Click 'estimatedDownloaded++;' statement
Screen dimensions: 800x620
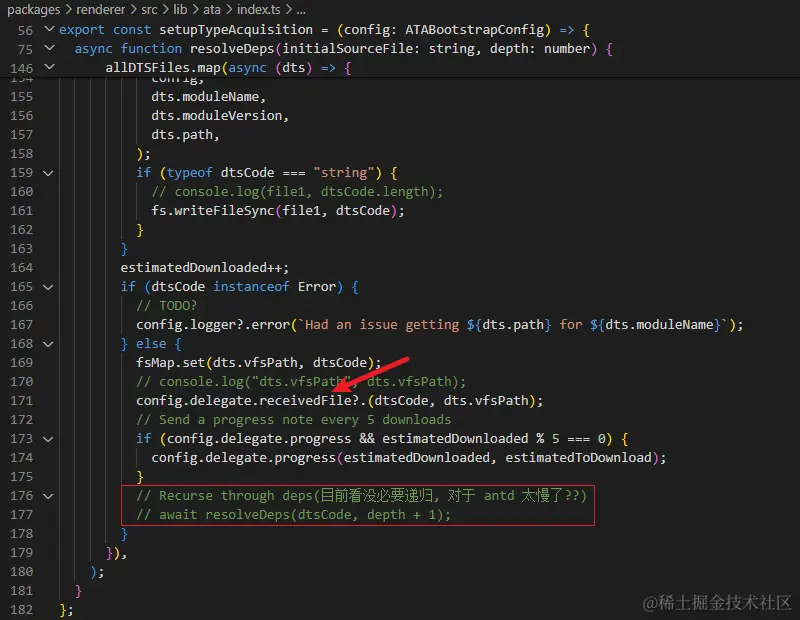point(205,267)
